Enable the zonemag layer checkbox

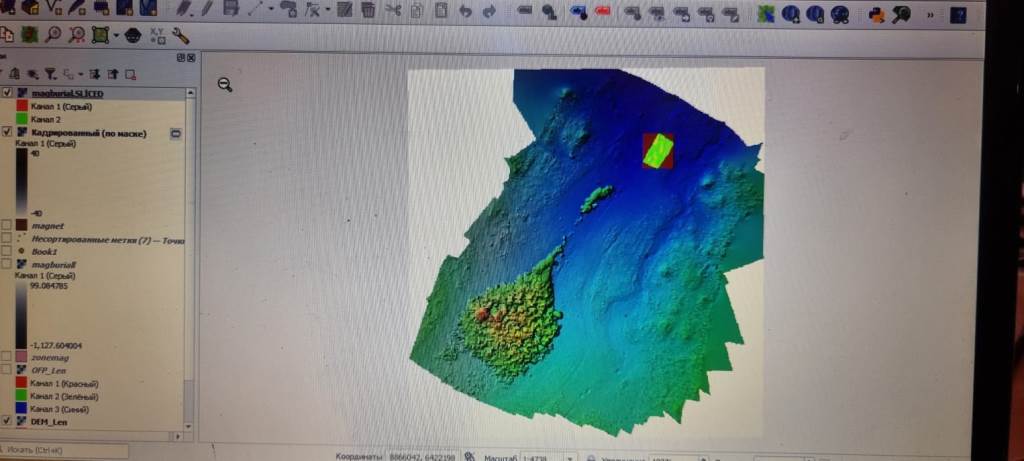coord(7,357)
